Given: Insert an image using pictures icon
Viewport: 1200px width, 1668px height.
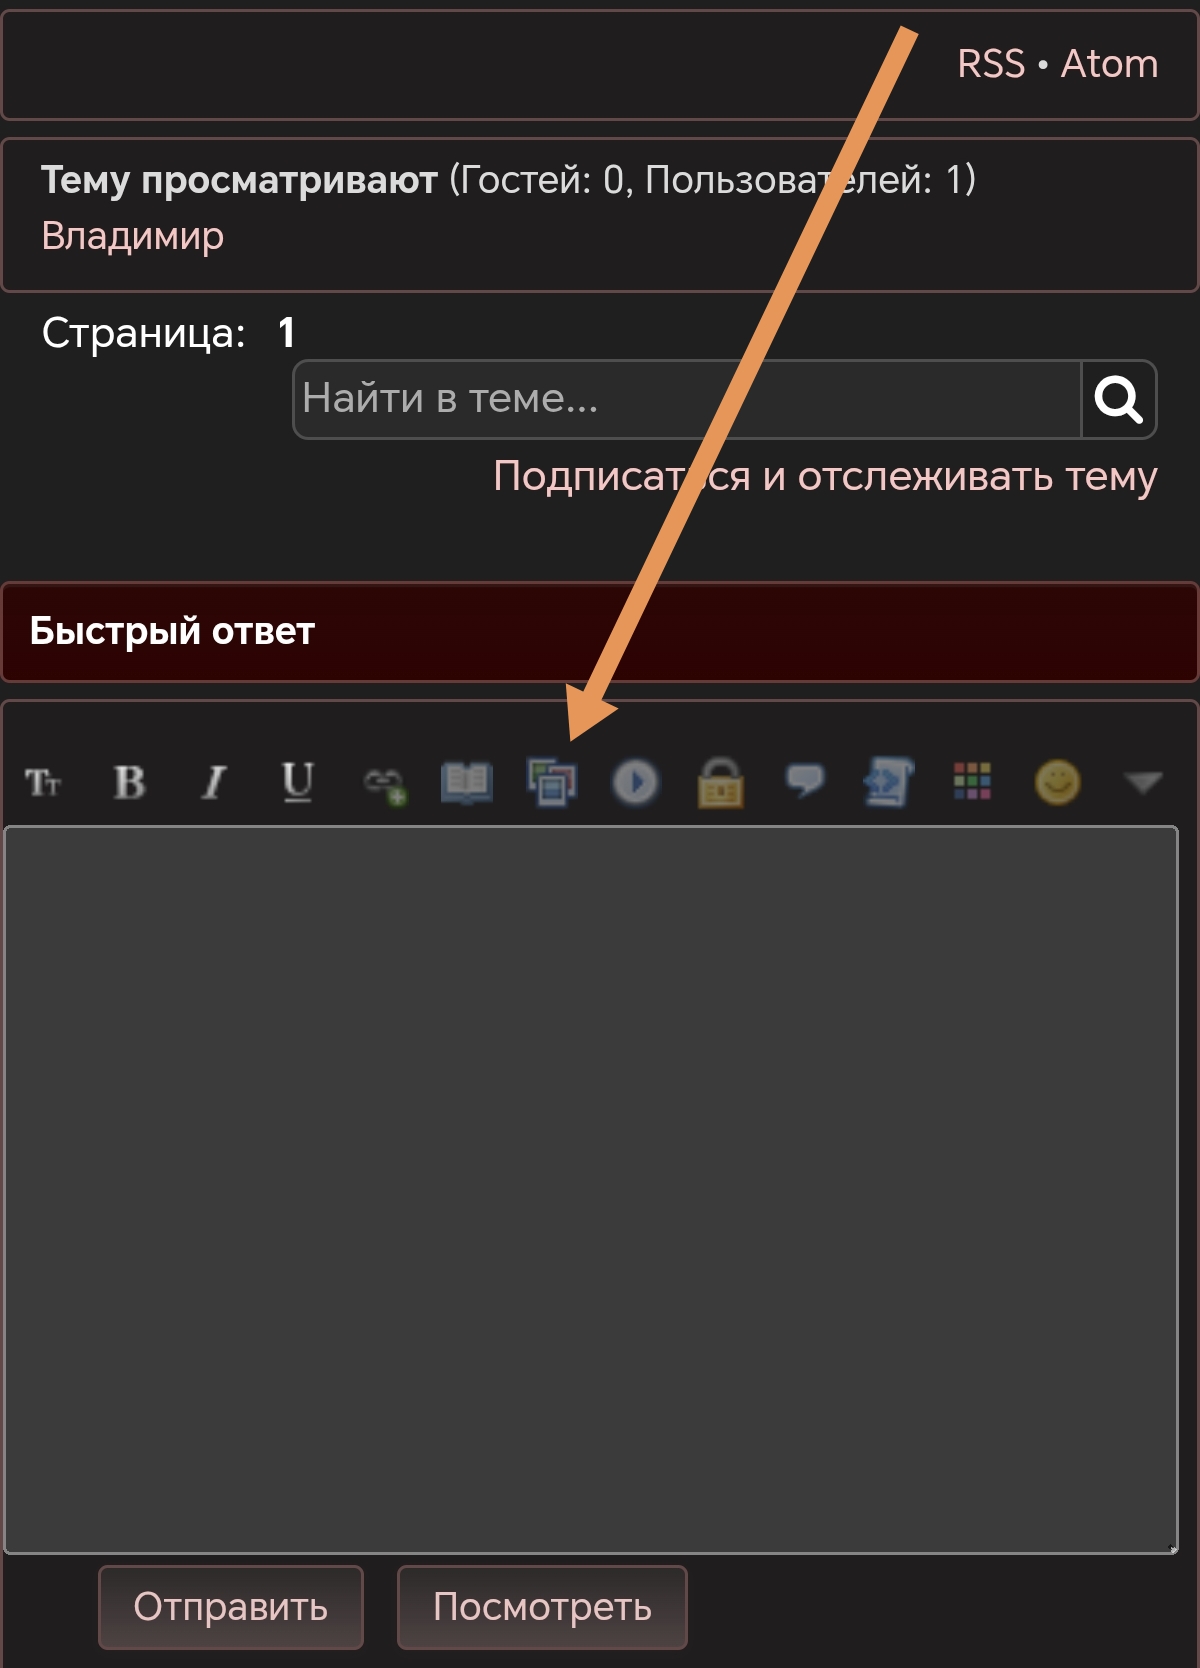Looking at the screenshot, I should pyautogui.click(x=552, y=782).
